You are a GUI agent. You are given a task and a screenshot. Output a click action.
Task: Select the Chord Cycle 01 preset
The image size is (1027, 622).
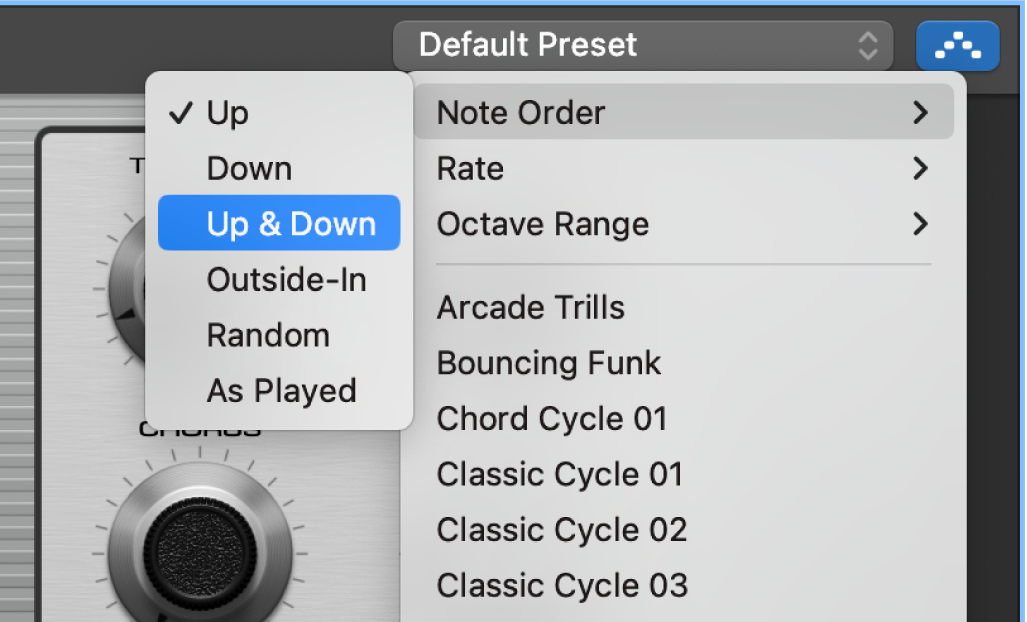[x=551, y=418]
